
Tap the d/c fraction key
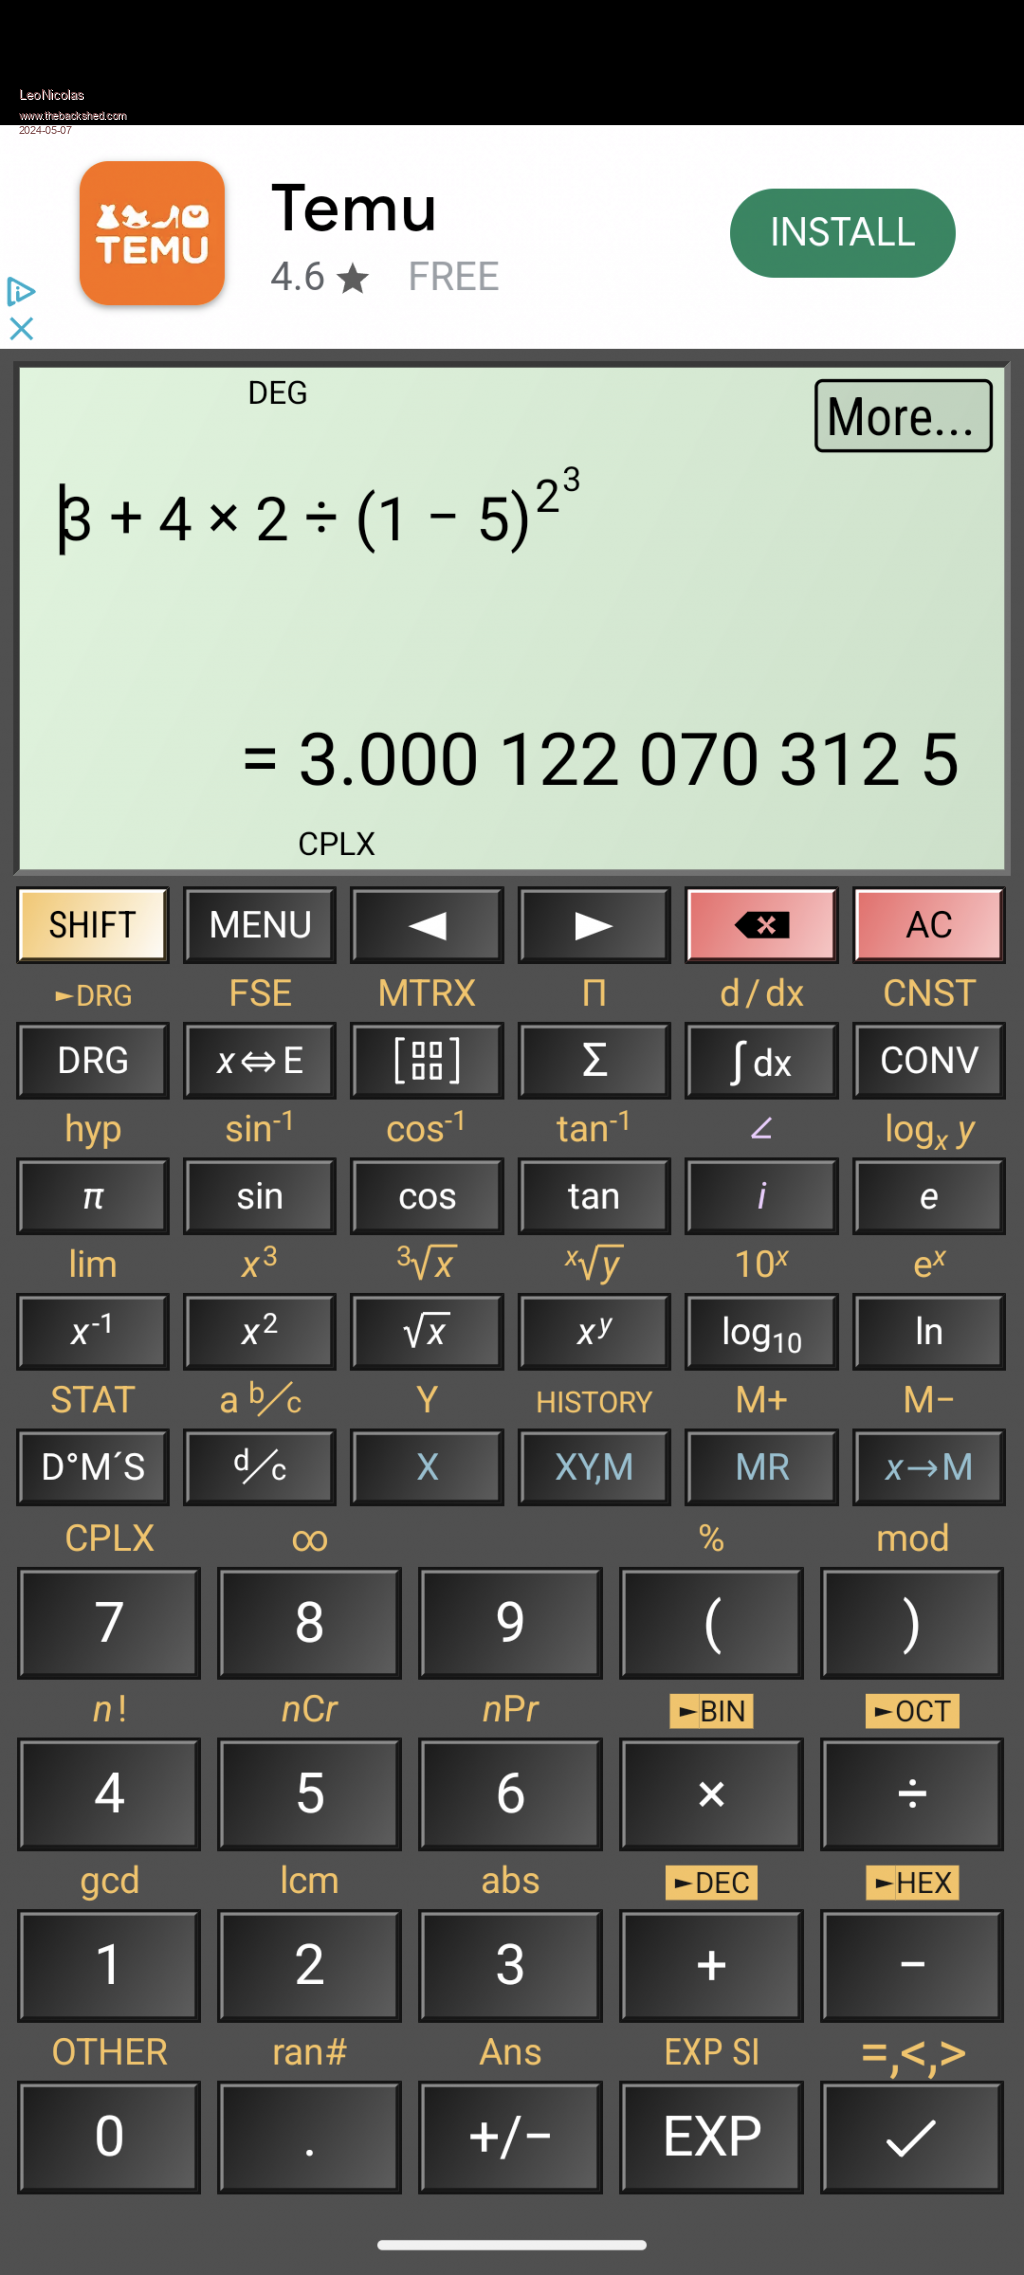click(x=260, y=1467)
